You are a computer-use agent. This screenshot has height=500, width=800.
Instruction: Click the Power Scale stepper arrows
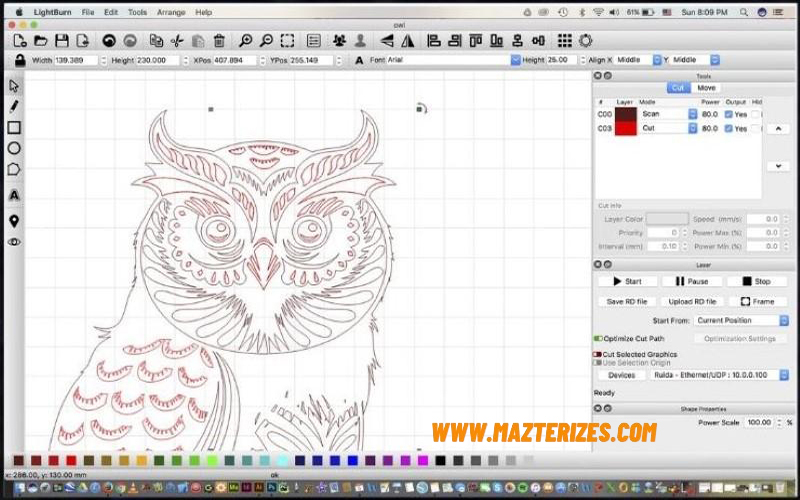tap(779, 422)
